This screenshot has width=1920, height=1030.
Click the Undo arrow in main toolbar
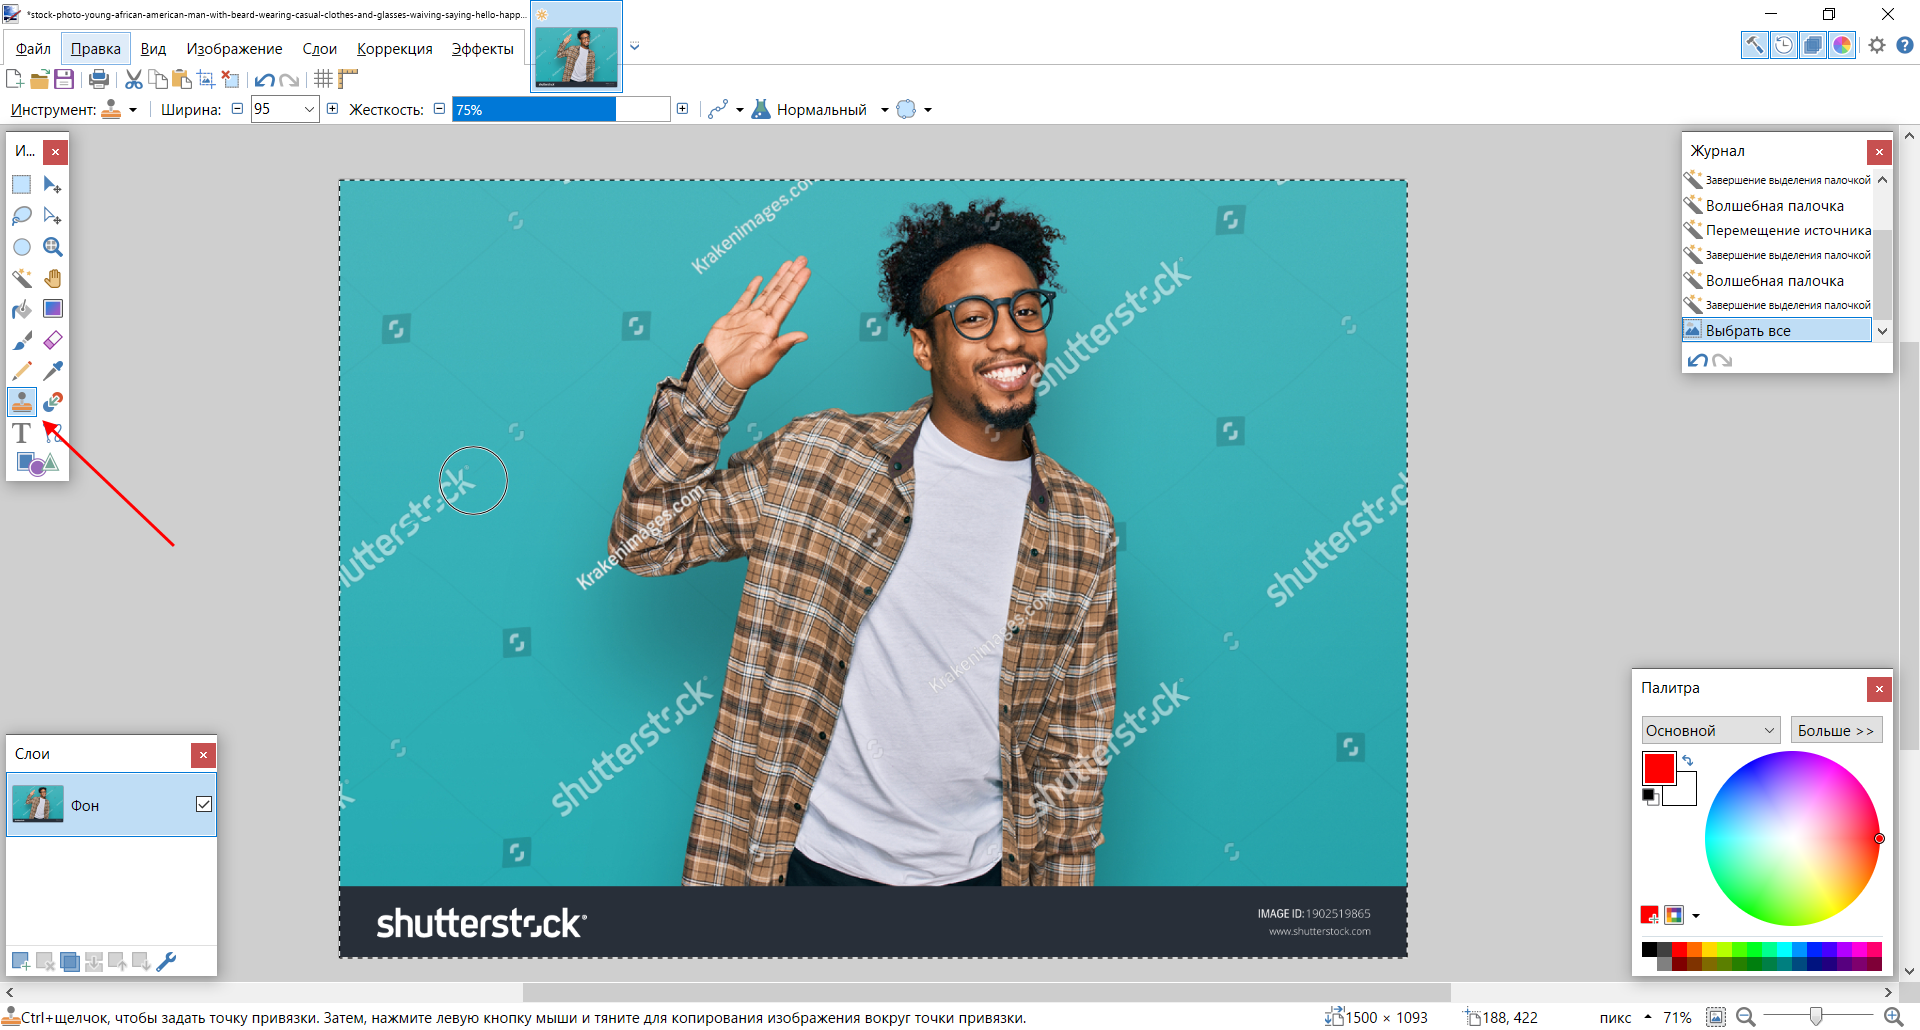tap(265, 80)
